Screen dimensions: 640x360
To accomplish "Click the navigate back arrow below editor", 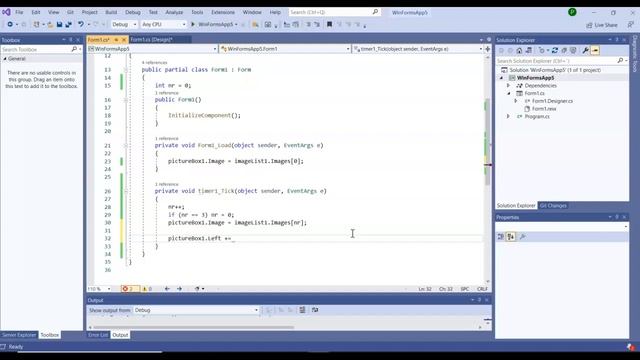I will tap(167, 289).
